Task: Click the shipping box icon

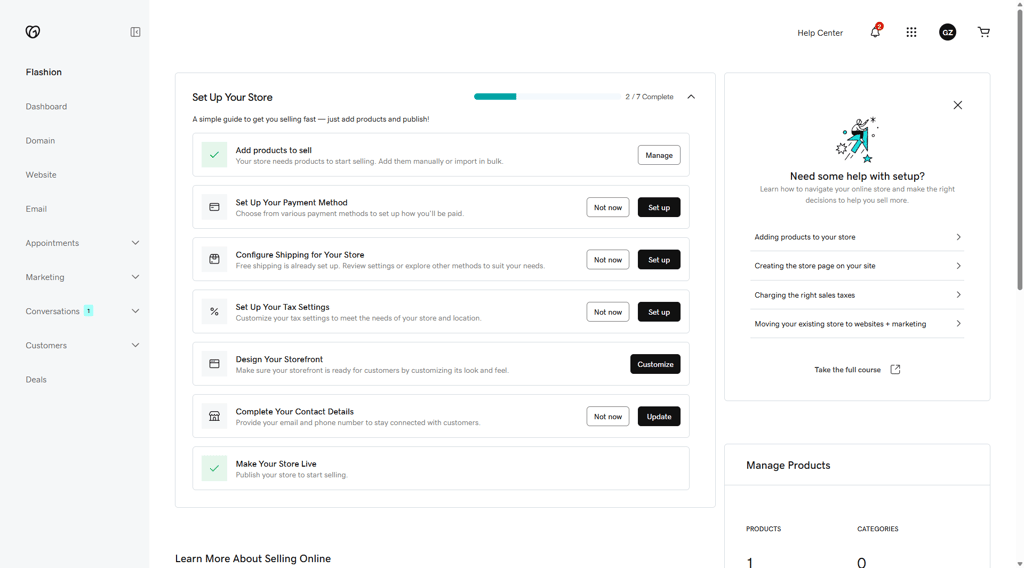Action: [214, 259]
